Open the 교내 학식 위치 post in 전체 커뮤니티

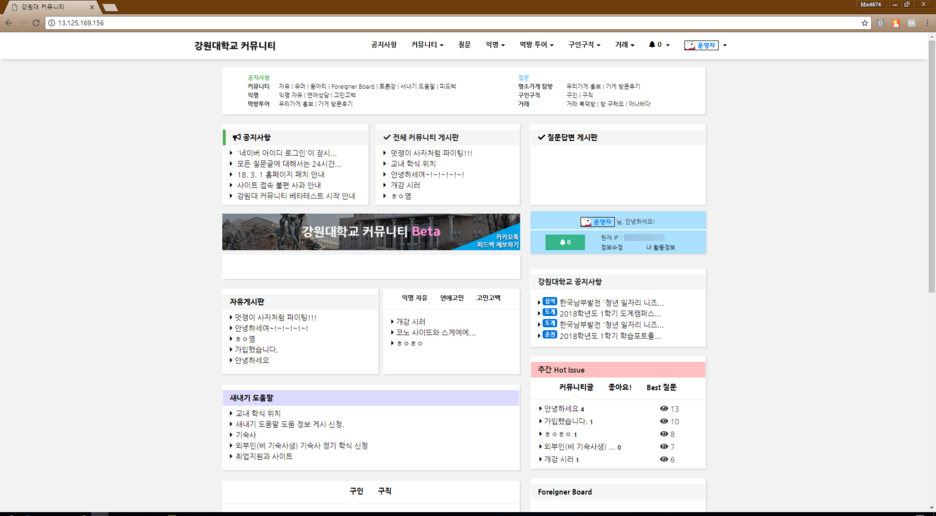413,164
